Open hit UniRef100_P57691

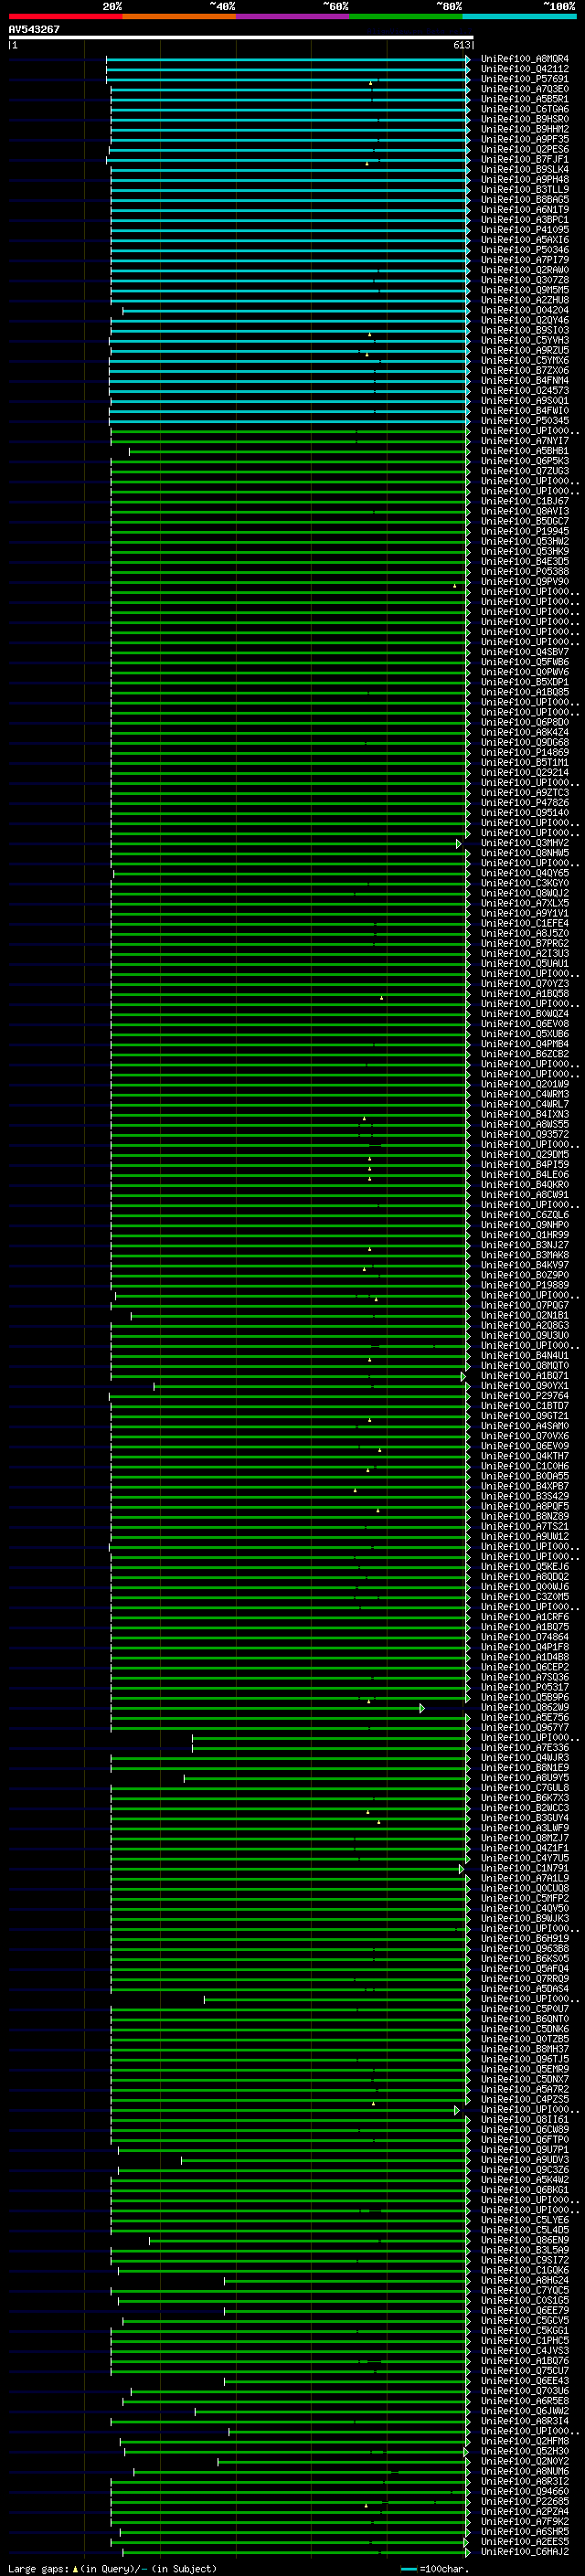tap(524, 79)
